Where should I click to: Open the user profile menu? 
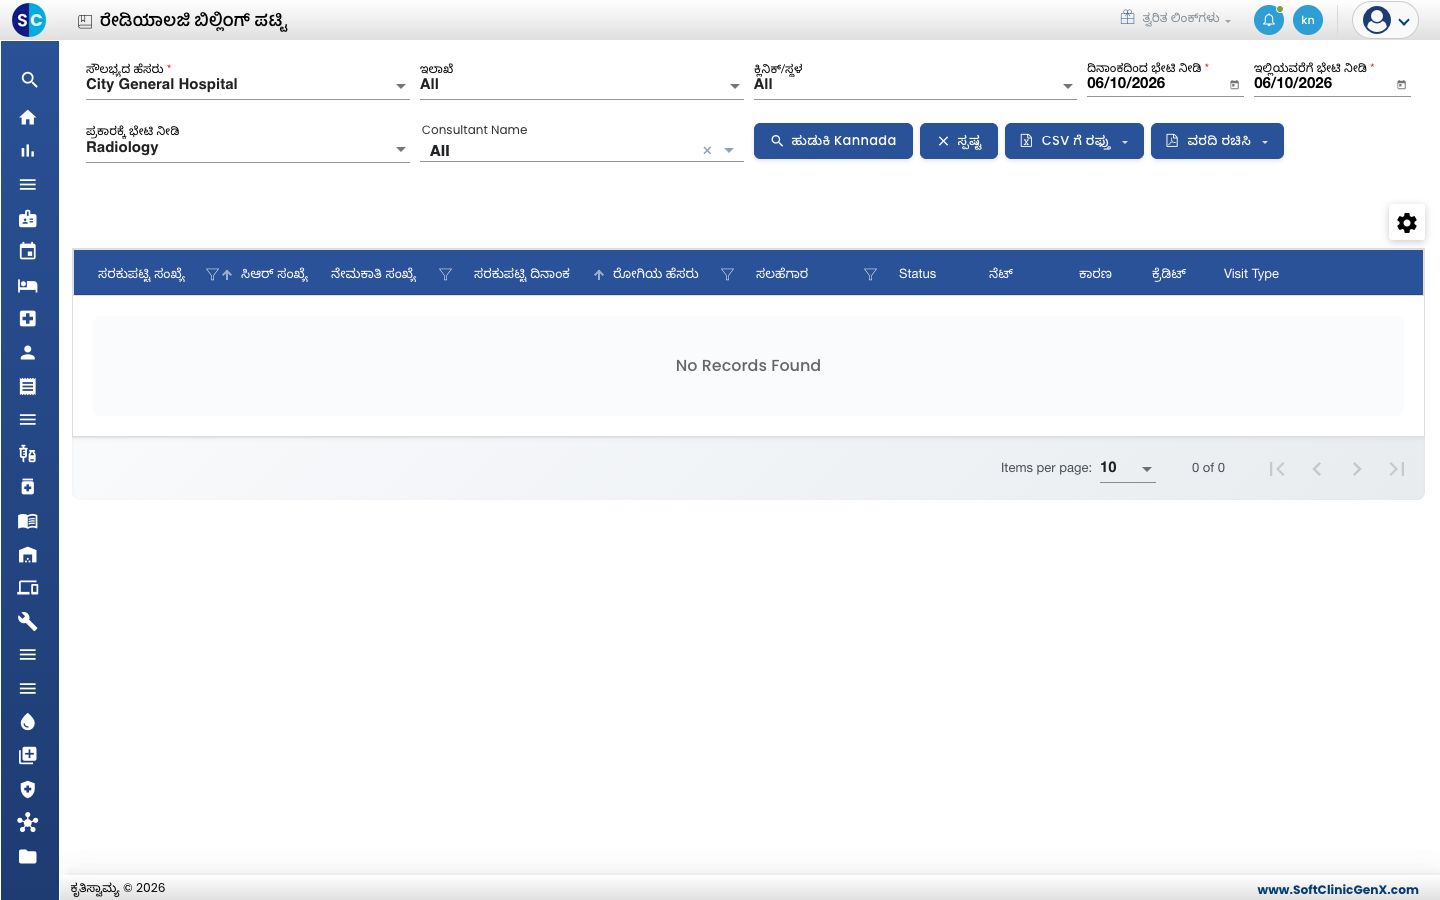[x=1386, y=20]
